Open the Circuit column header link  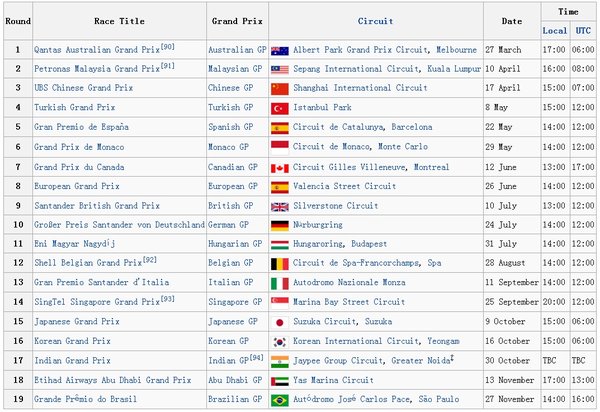[375, 20]
